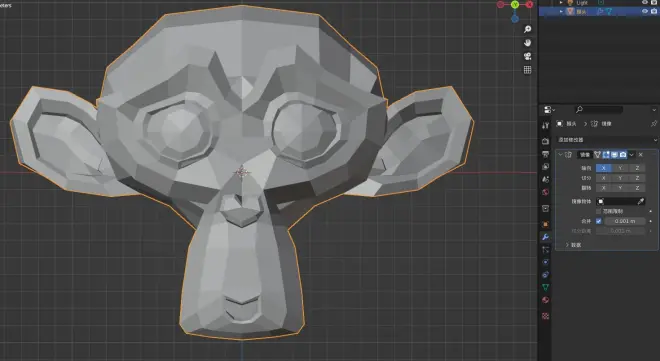Toggle mirror Axis Y button
Viewport: 660px width, 361px height.
coord(620,168)
